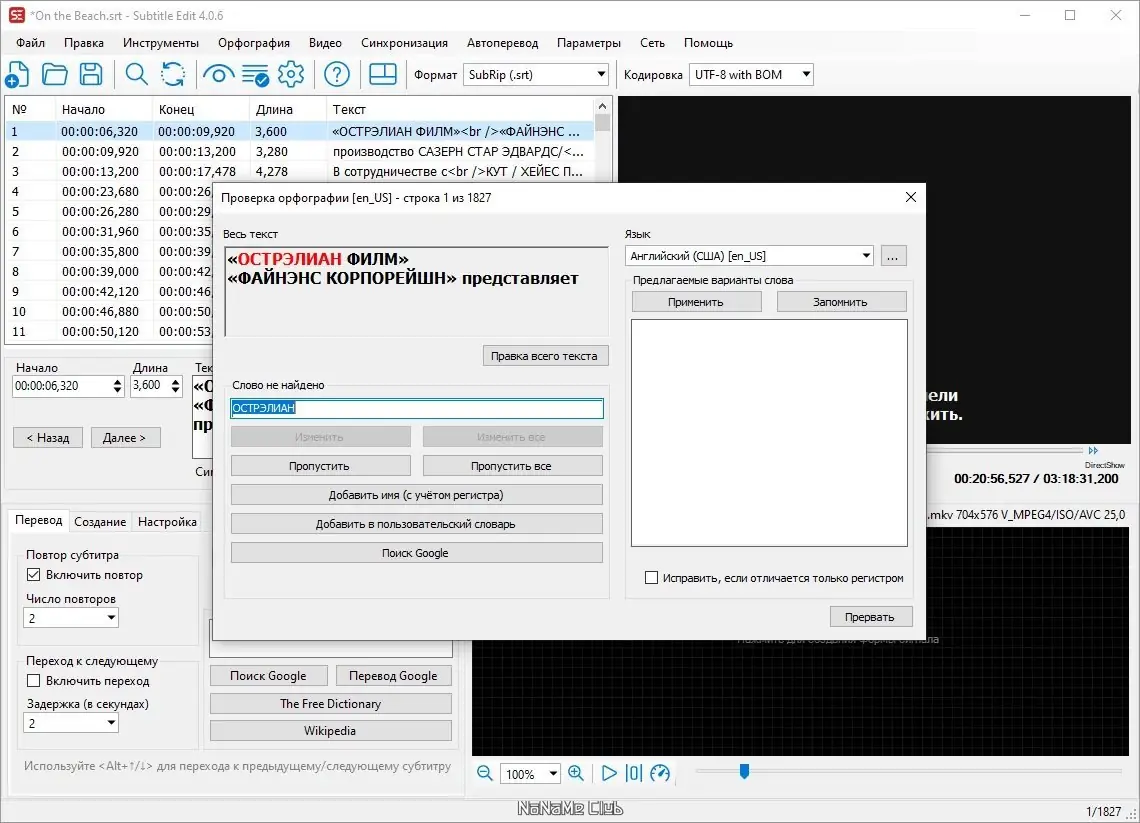Open the Синхронизация menu
Screen dimensions: 1140x823
tap(404, 43)
